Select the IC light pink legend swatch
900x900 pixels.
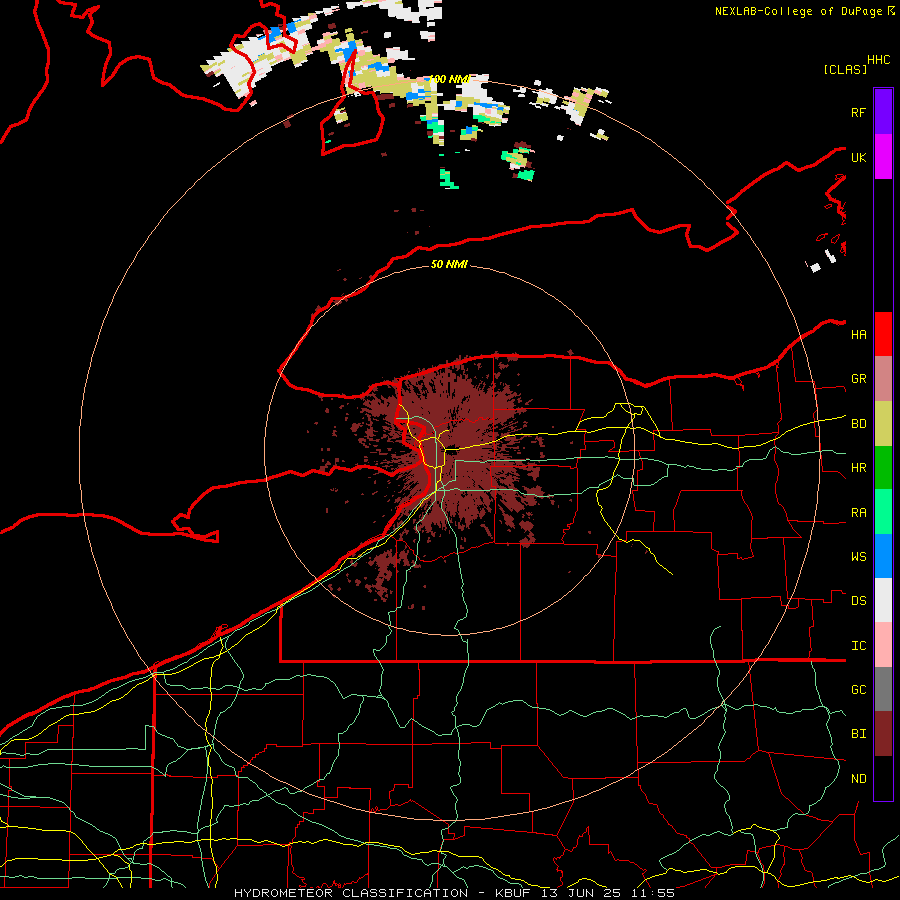coord(883,645)
